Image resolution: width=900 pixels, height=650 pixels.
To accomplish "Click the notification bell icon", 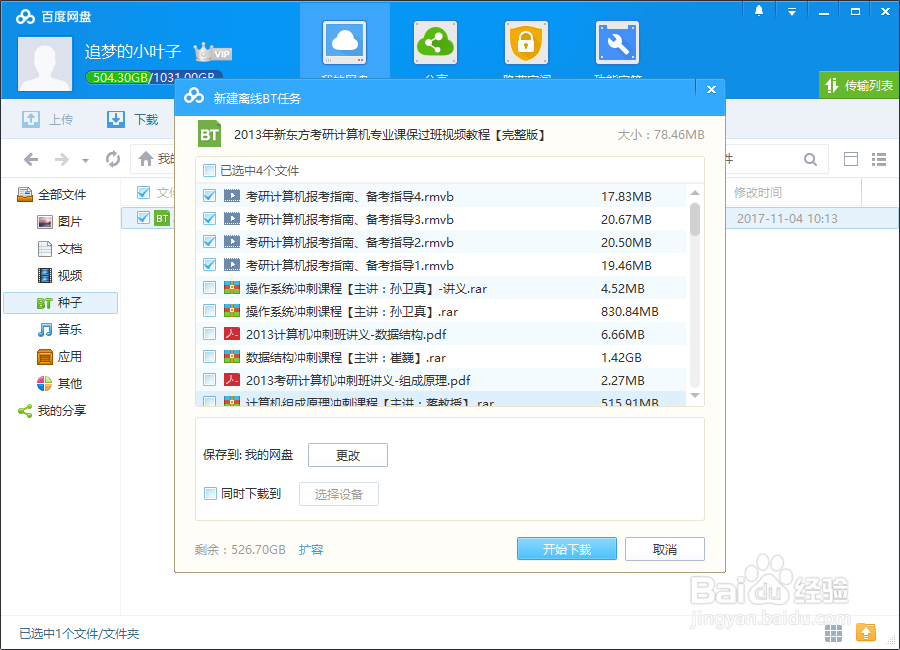I will [759, 11].
